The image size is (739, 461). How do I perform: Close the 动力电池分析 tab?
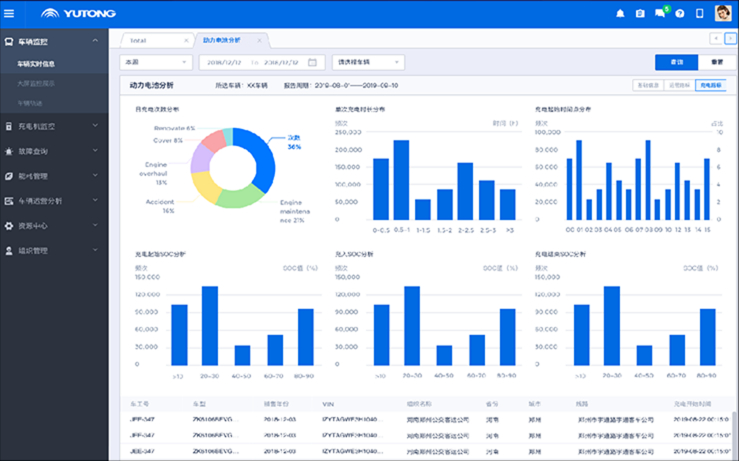[x=259, y=40]
